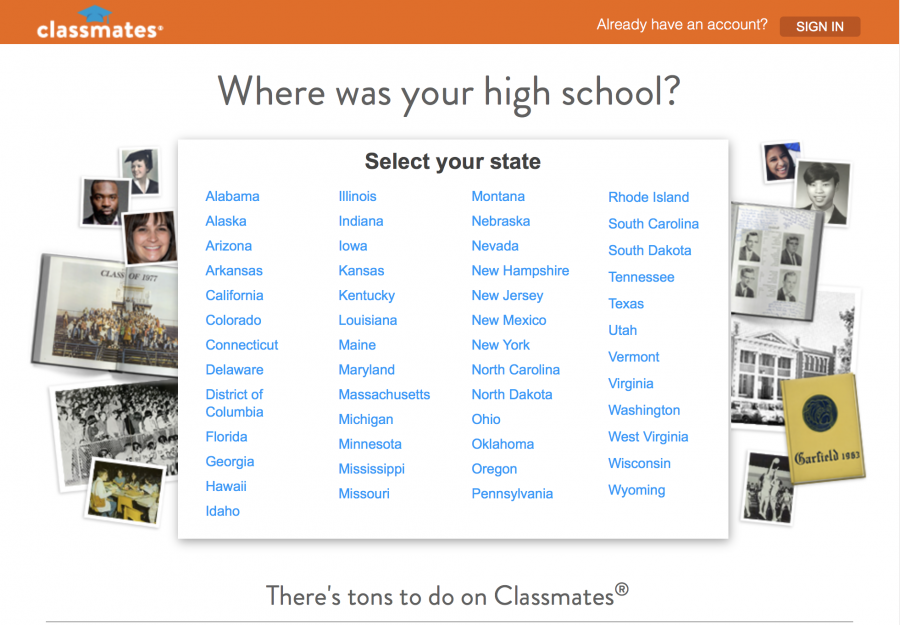Click the Wyoming link
900x625 pixels.
[x=637, y=490]
